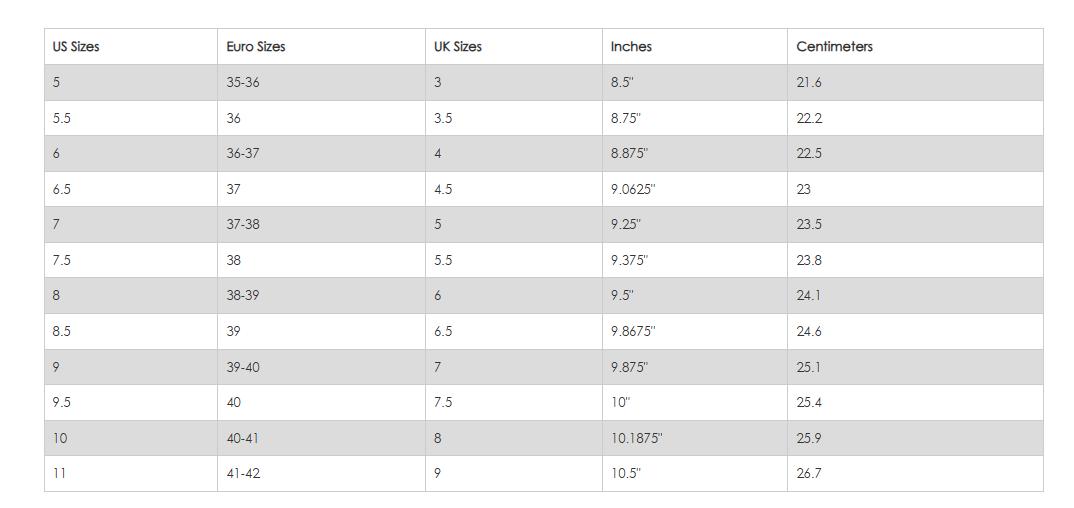Click the US Sizes column header
Image resolution: width=1074 pixels, height=508 pixels.
pyautogui.click(x=76, y=47)
